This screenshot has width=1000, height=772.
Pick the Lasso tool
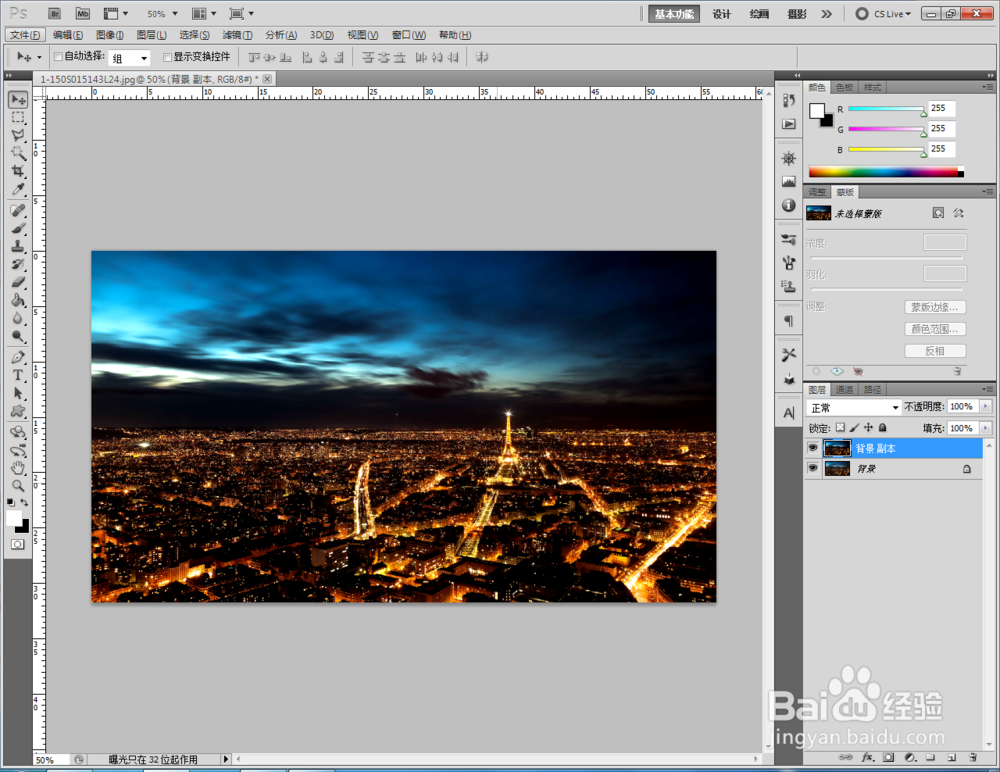(18, 135)
